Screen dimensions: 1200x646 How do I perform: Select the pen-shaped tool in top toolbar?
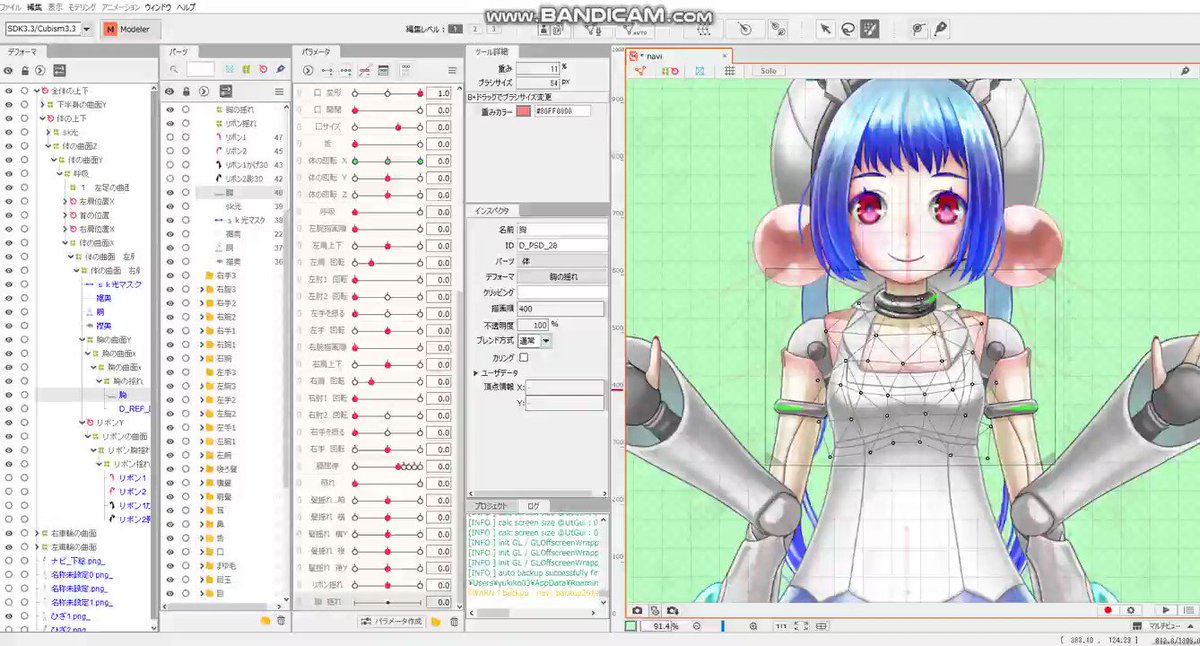click(941, 29)
